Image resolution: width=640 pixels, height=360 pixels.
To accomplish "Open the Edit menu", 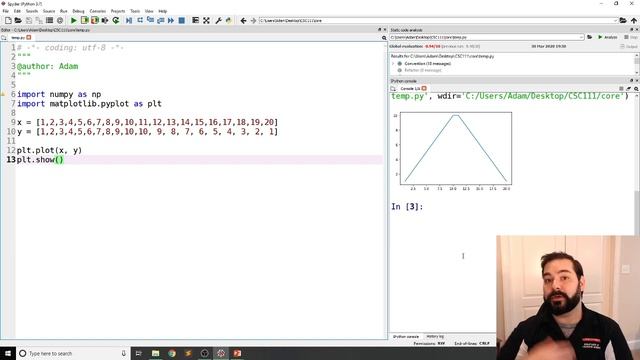I will coord(17,11).
